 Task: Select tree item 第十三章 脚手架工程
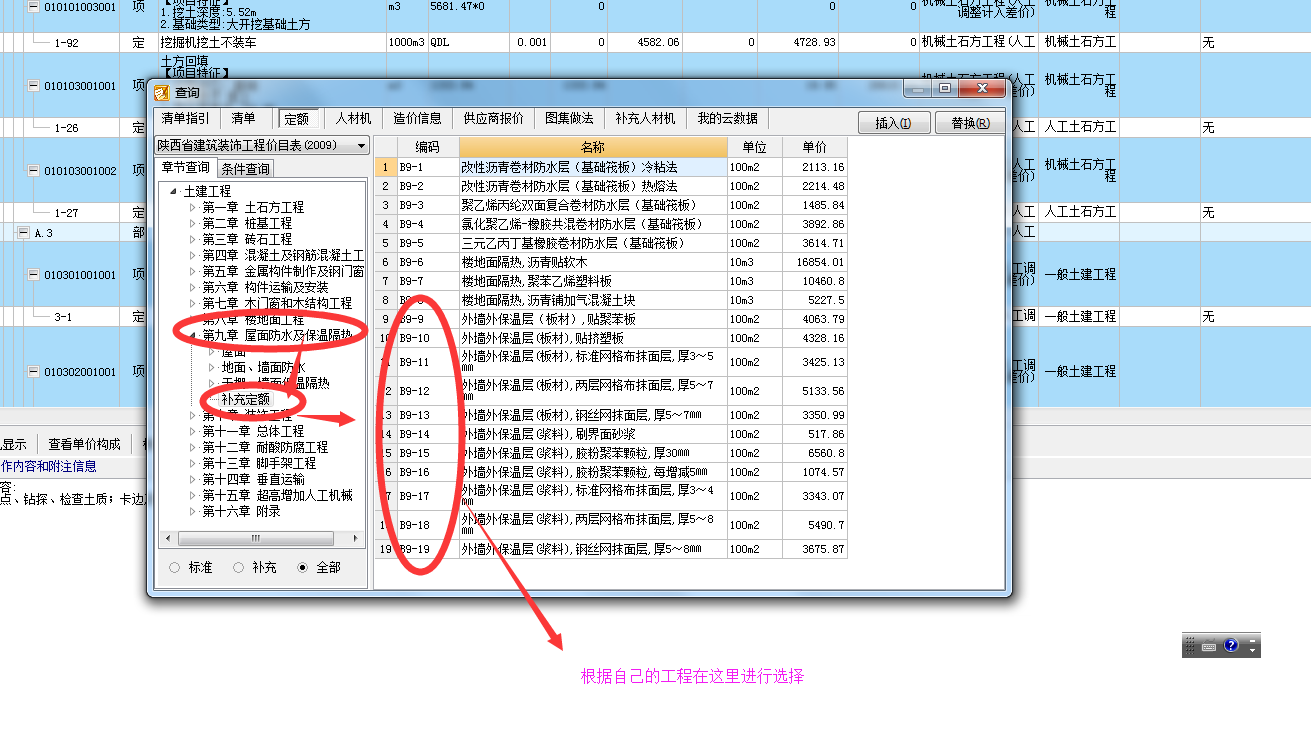tap(259, 463)
